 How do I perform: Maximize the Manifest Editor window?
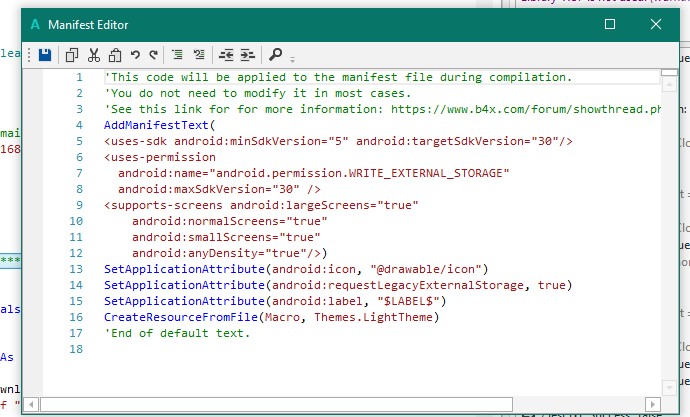coord(610,24)
